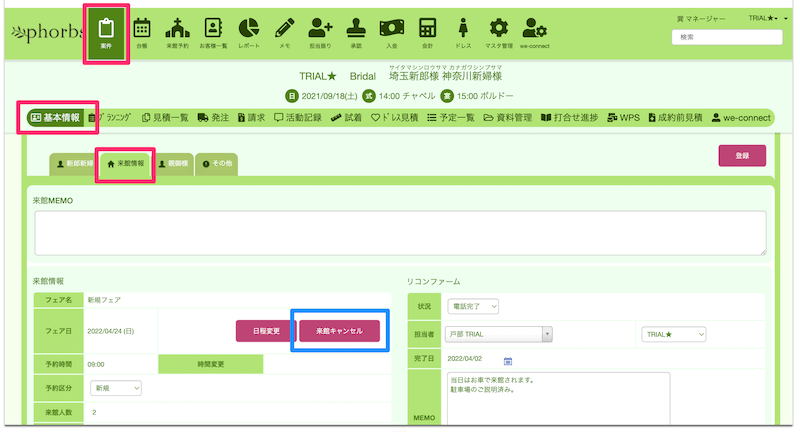This screenshot has height=432, width=800.
Task: Select 基本情報 in the sub menu
Action: (56, 118)
